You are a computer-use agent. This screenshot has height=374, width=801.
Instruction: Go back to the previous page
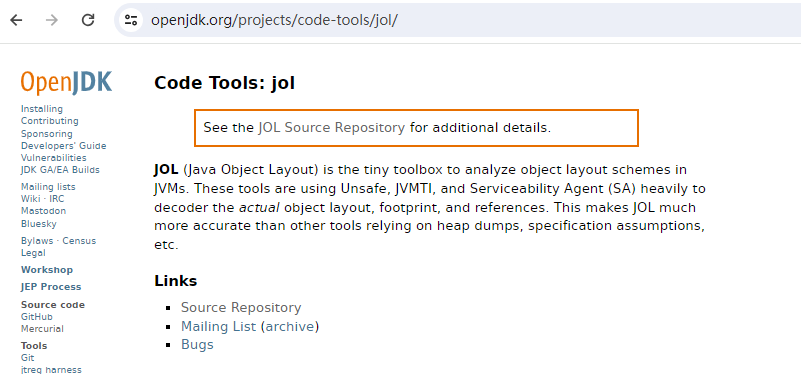[16, 20]
